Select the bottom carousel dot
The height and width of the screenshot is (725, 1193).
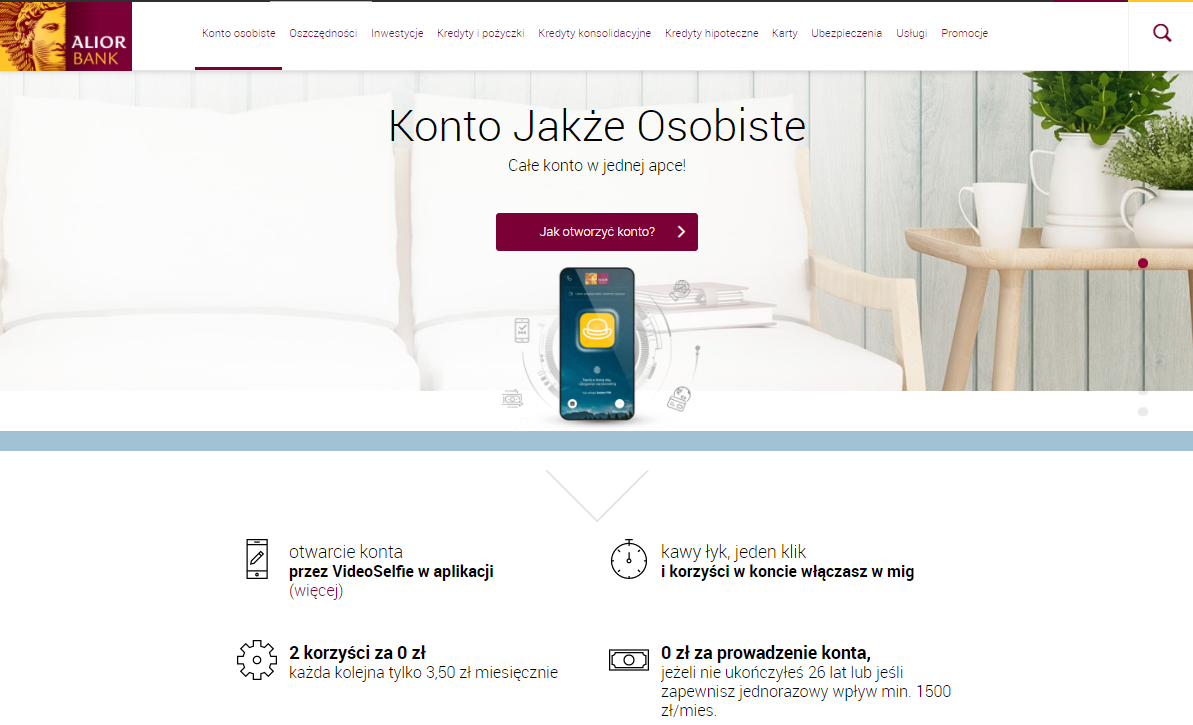click(1143, 412)
